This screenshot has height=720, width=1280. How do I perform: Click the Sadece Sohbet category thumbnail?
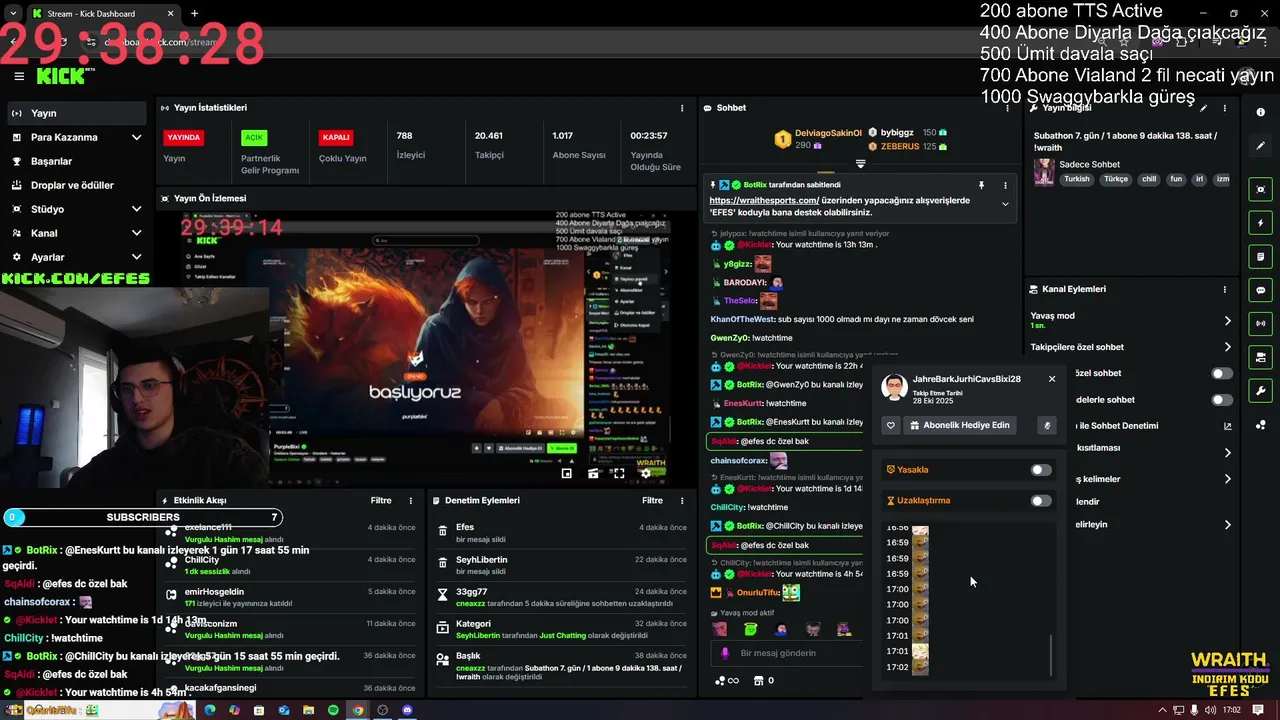(x=1044, y=171)
